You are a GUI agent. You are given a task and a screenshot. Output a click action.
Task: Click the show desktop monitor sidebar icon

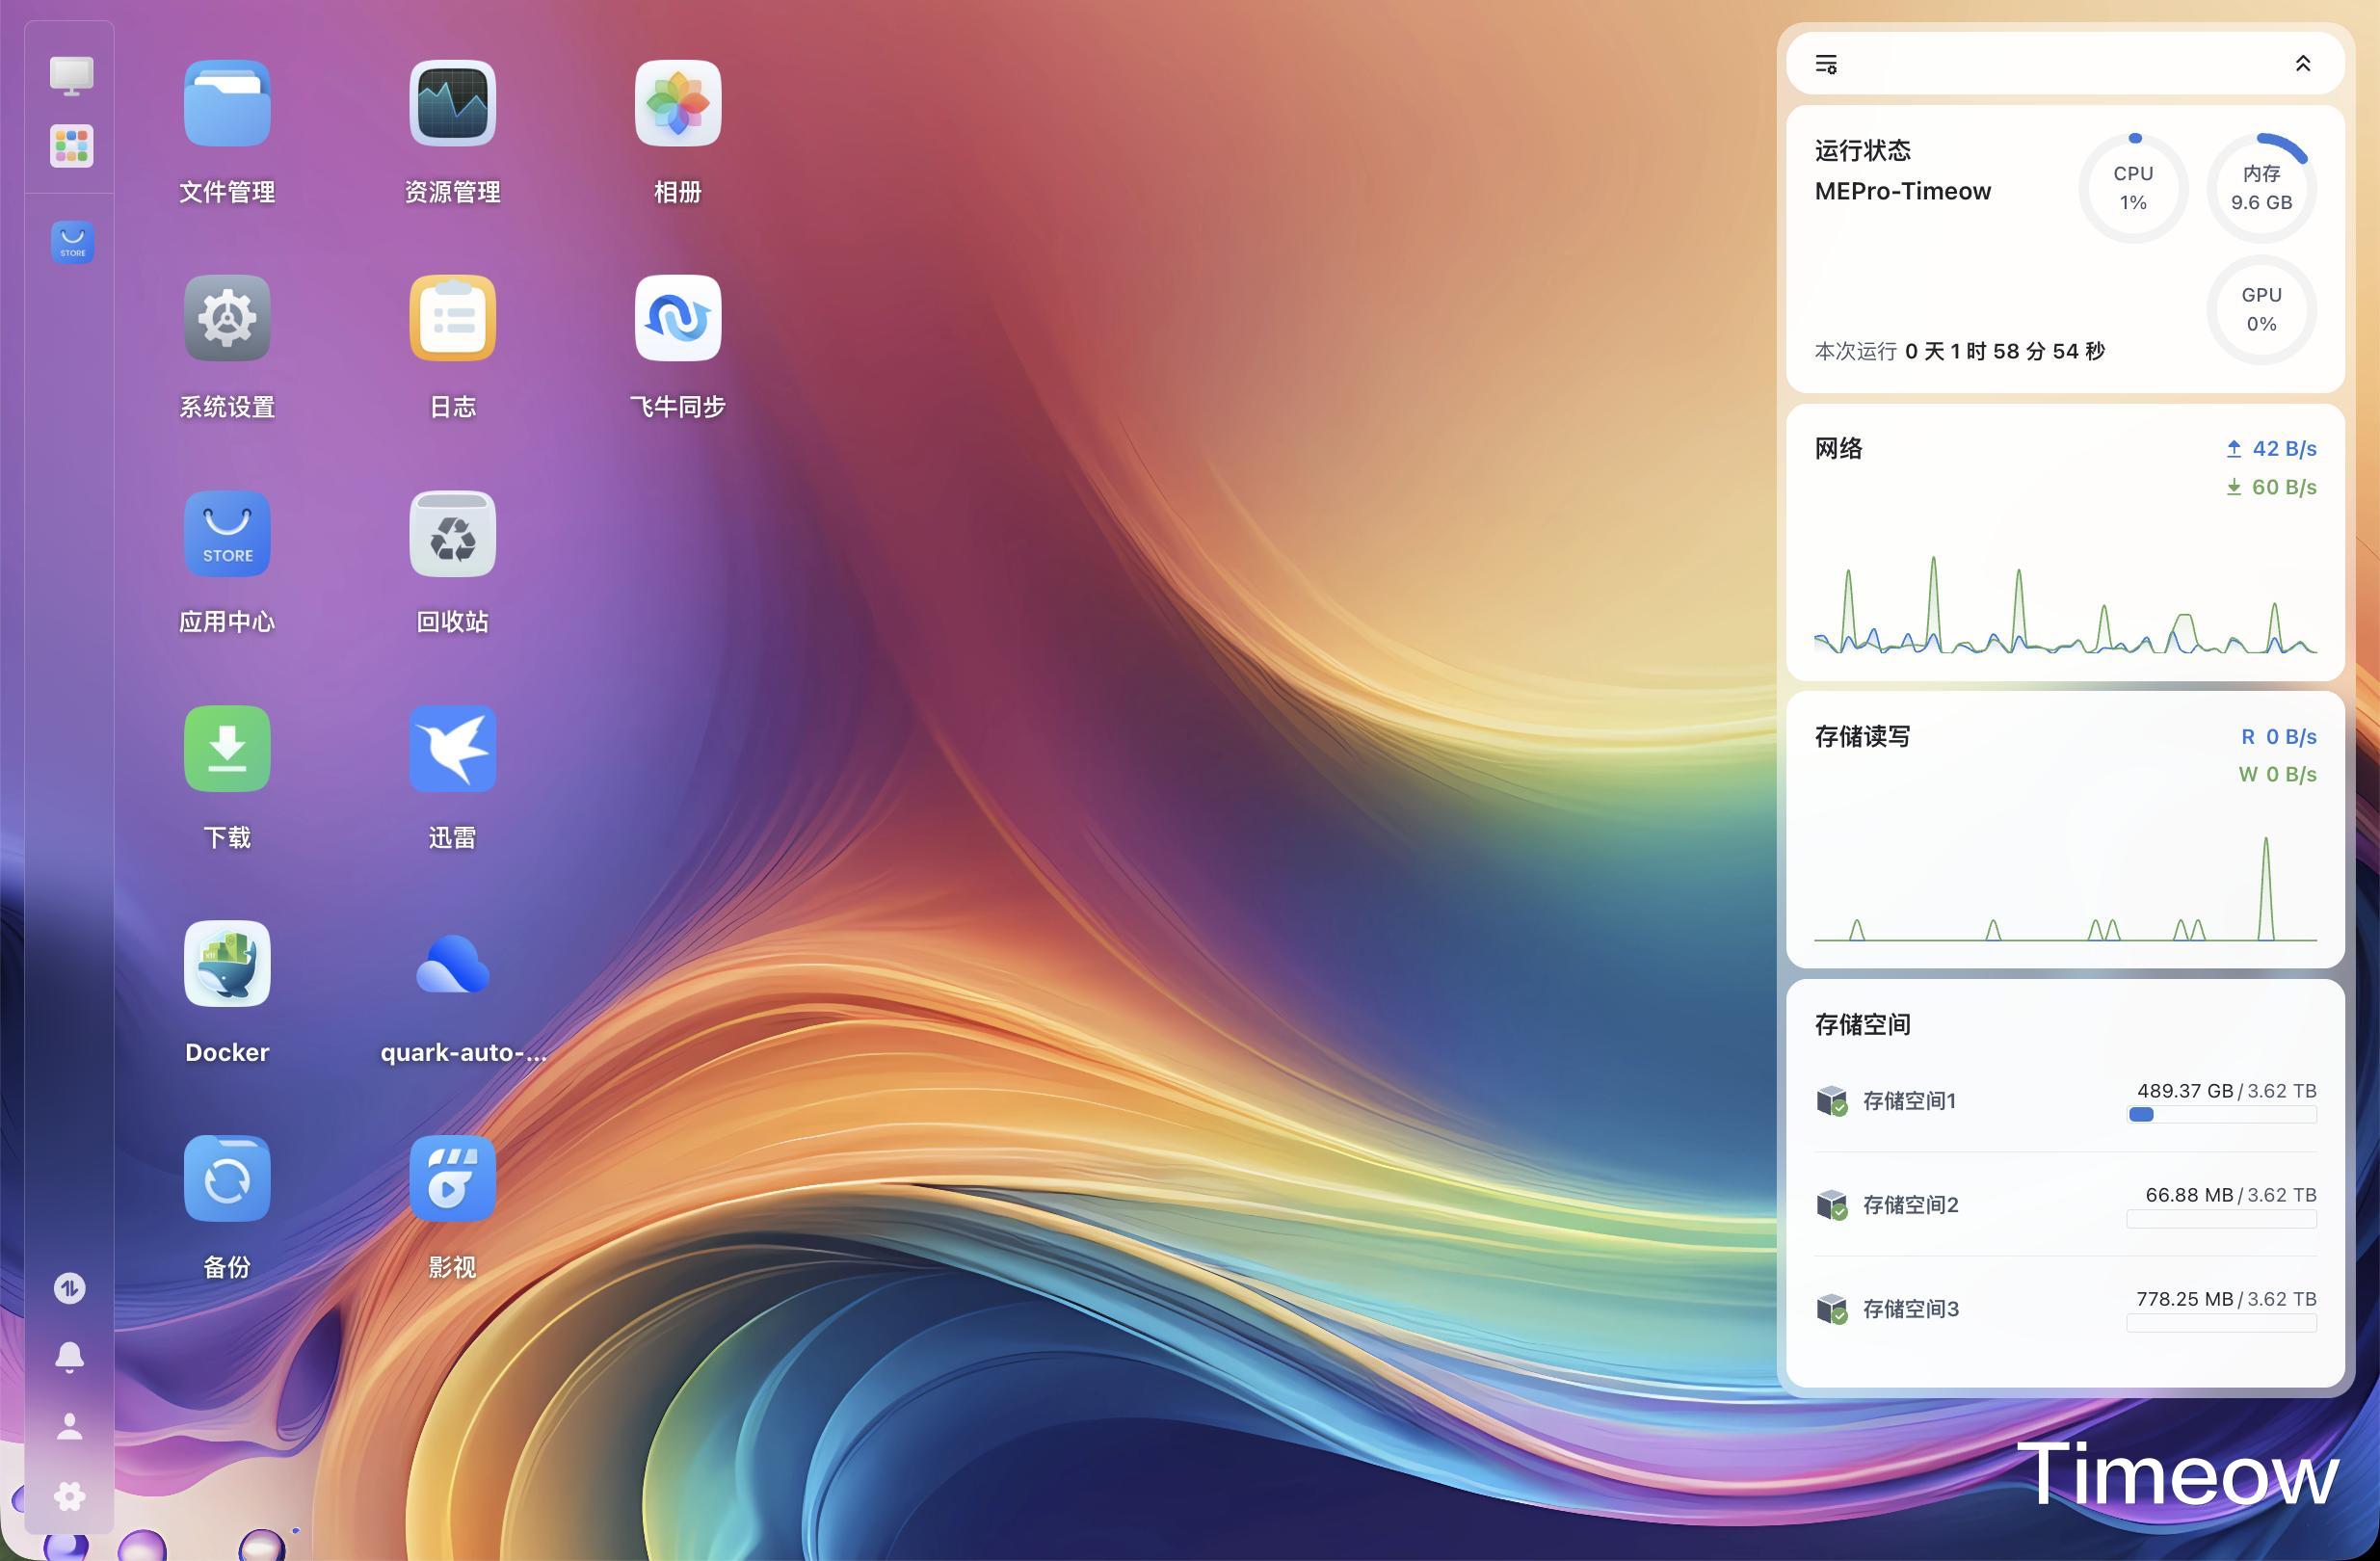(71, 75)
